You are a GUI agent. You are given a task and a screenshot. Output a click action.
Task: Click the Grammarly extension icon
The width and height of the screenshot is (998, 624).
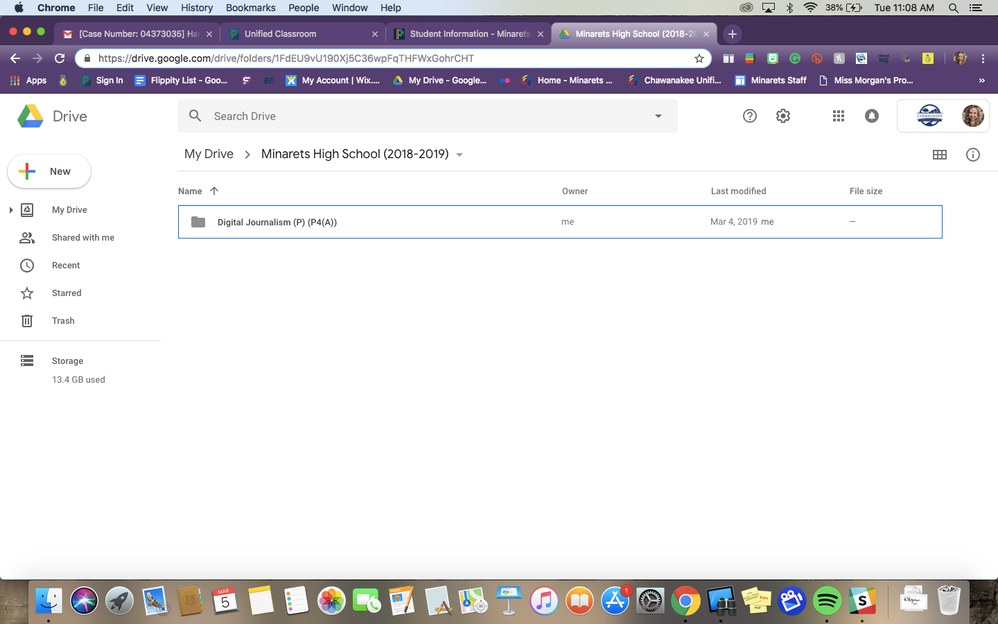point(795,59)
